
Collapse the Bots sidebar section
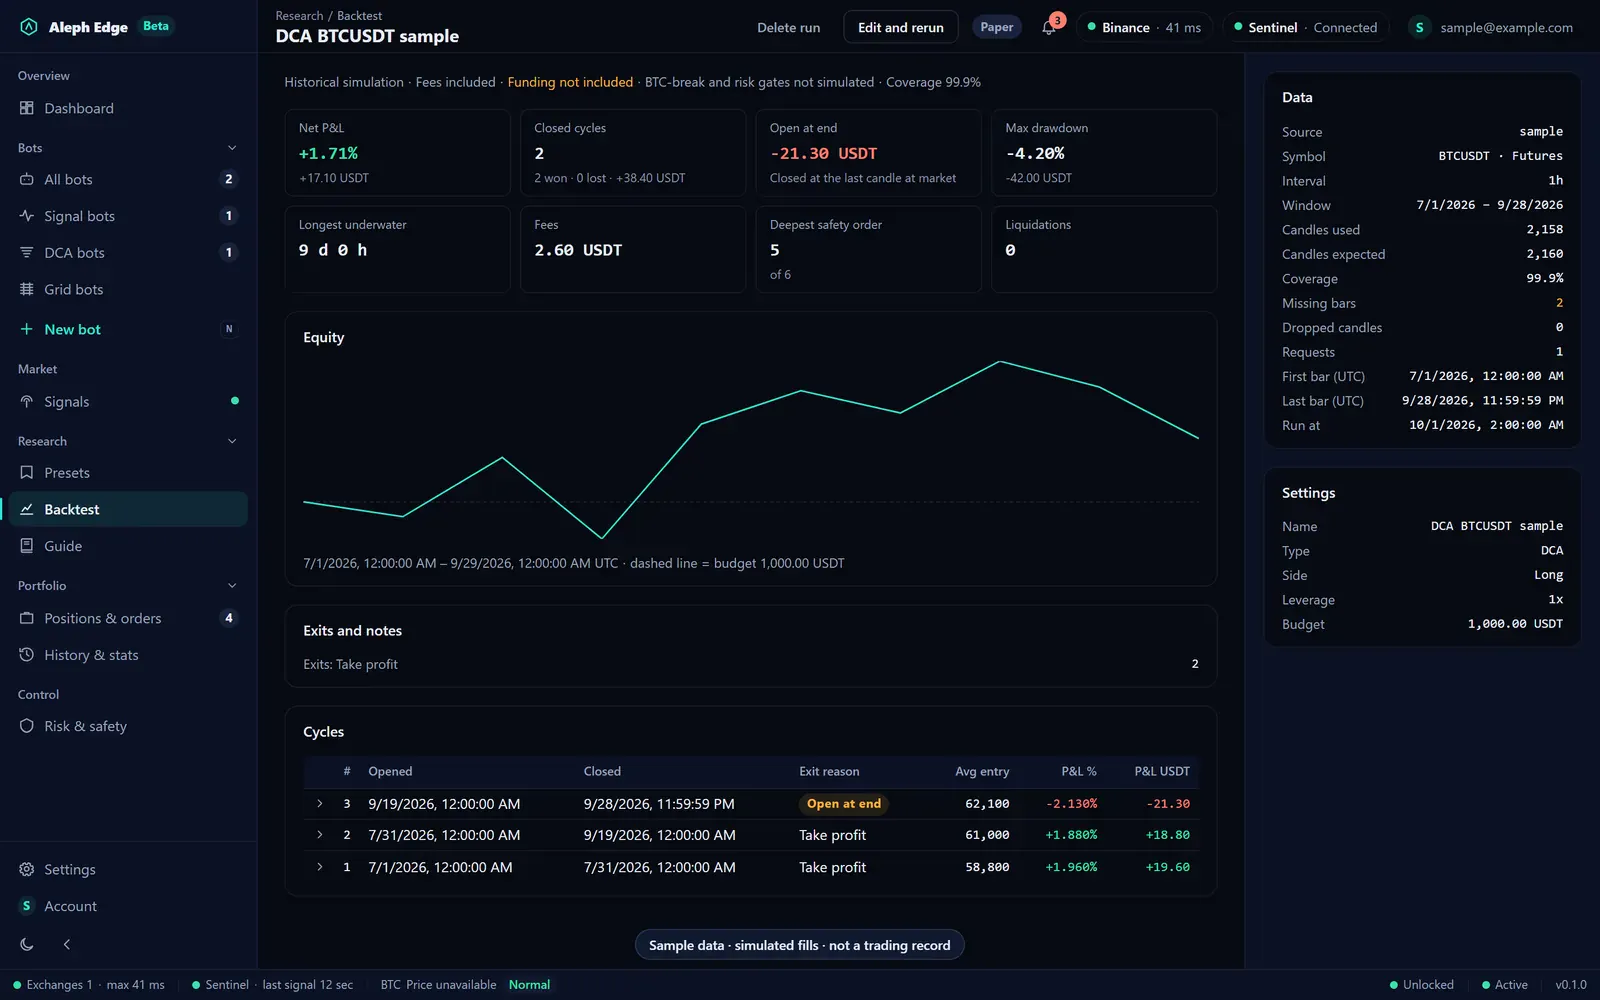tap(232, 148)
